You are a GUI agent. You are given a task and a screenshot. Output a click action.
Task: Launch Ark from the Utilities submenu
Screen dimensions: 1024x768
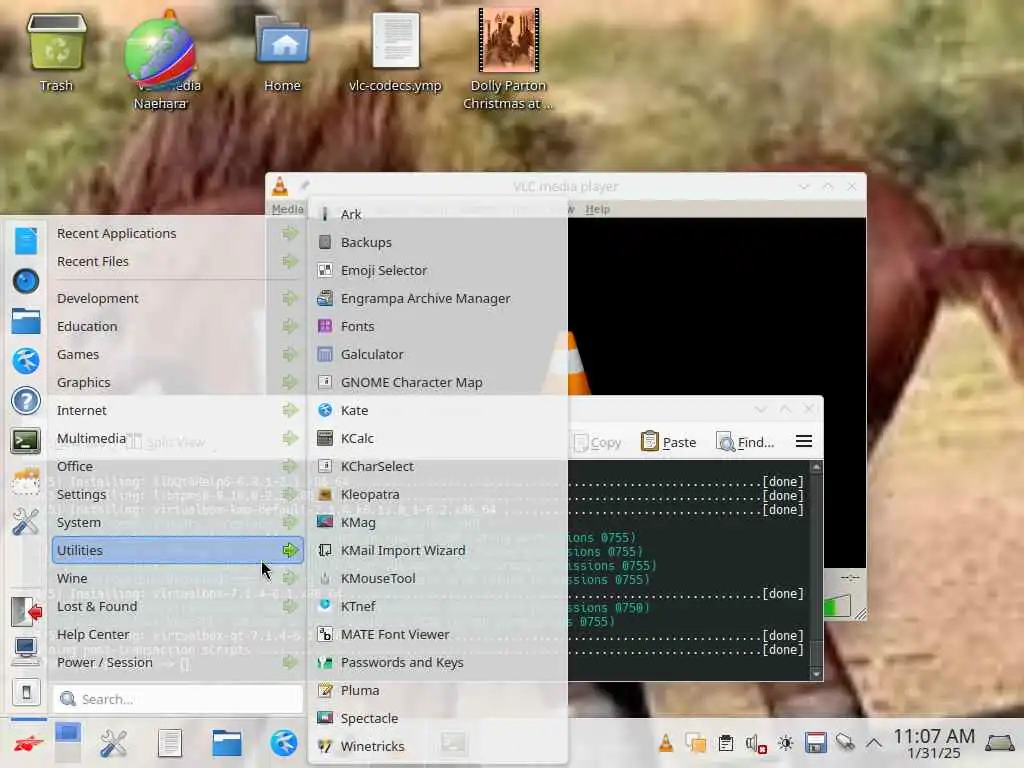(x=438, y=214)
